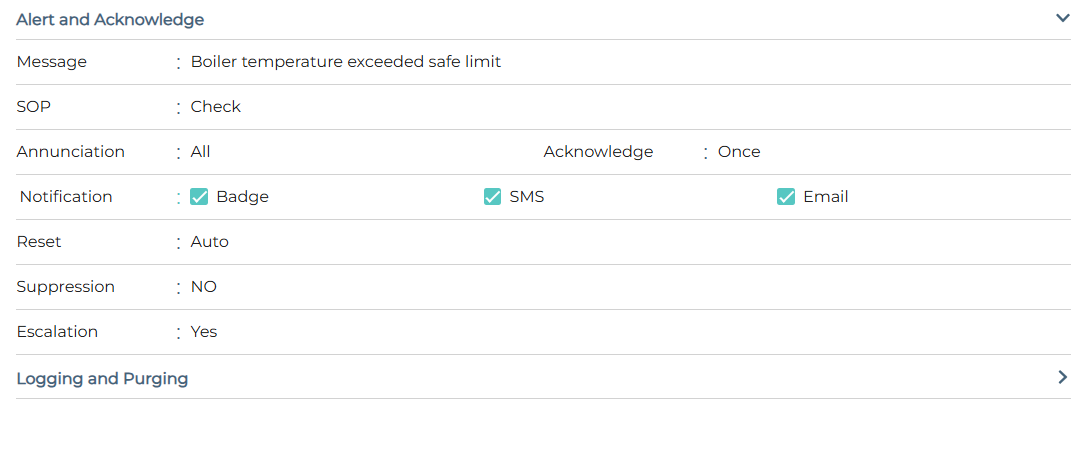This screenshot has width=1088, height=465.
Task: Click the Escalation value Yes
Action: pyautogui.click(x=203, y=332)
